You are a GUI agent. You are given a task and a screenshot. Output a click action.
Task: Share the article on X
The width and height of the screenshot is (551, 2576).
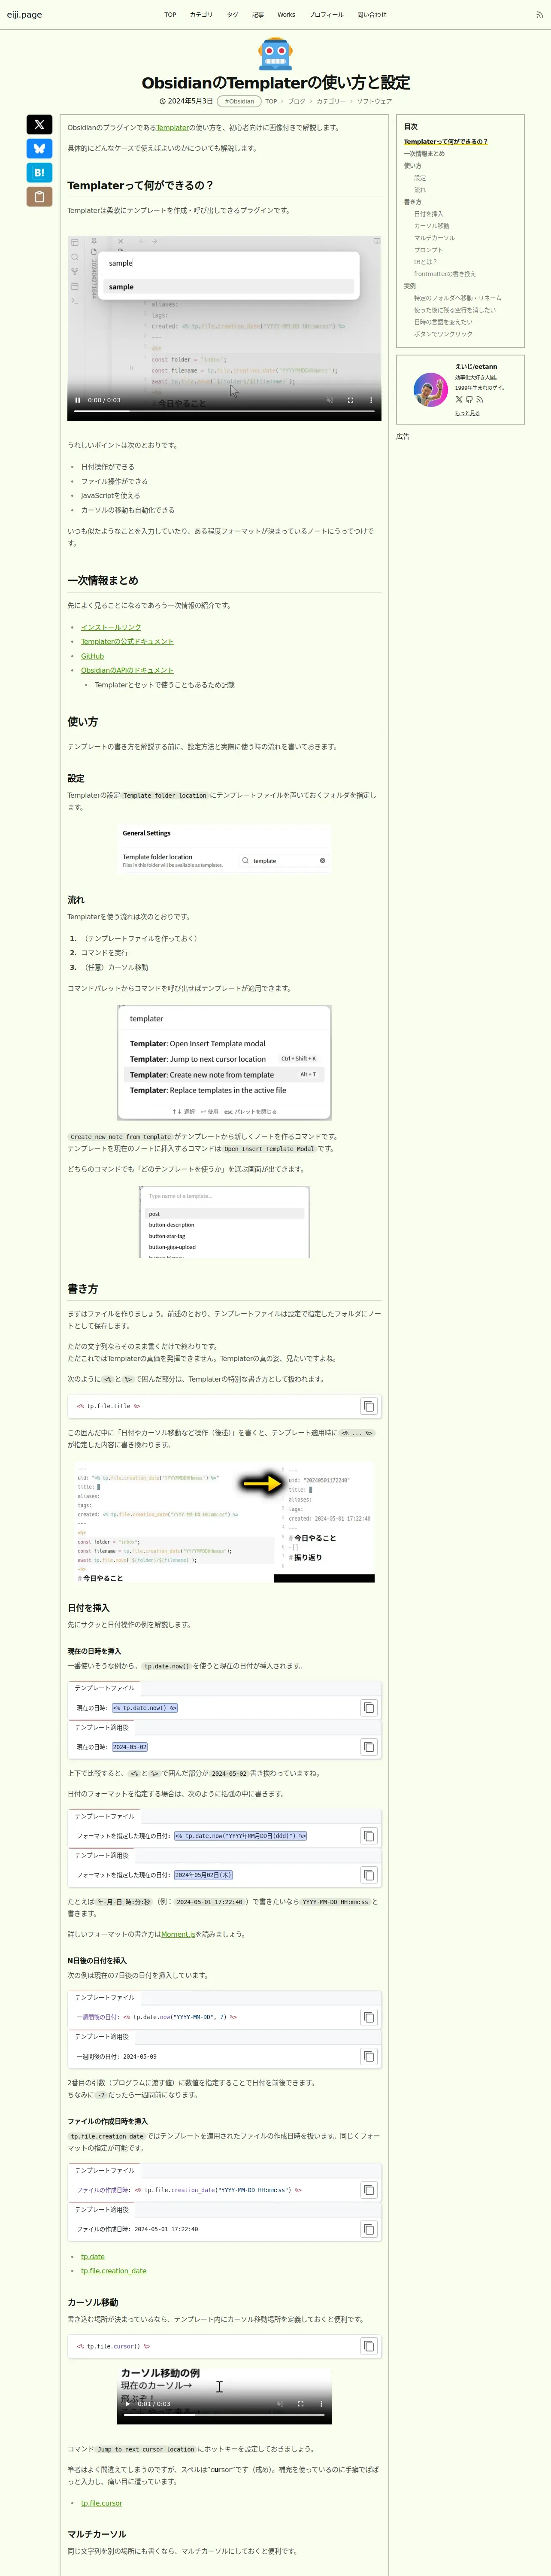click(39, 124)
